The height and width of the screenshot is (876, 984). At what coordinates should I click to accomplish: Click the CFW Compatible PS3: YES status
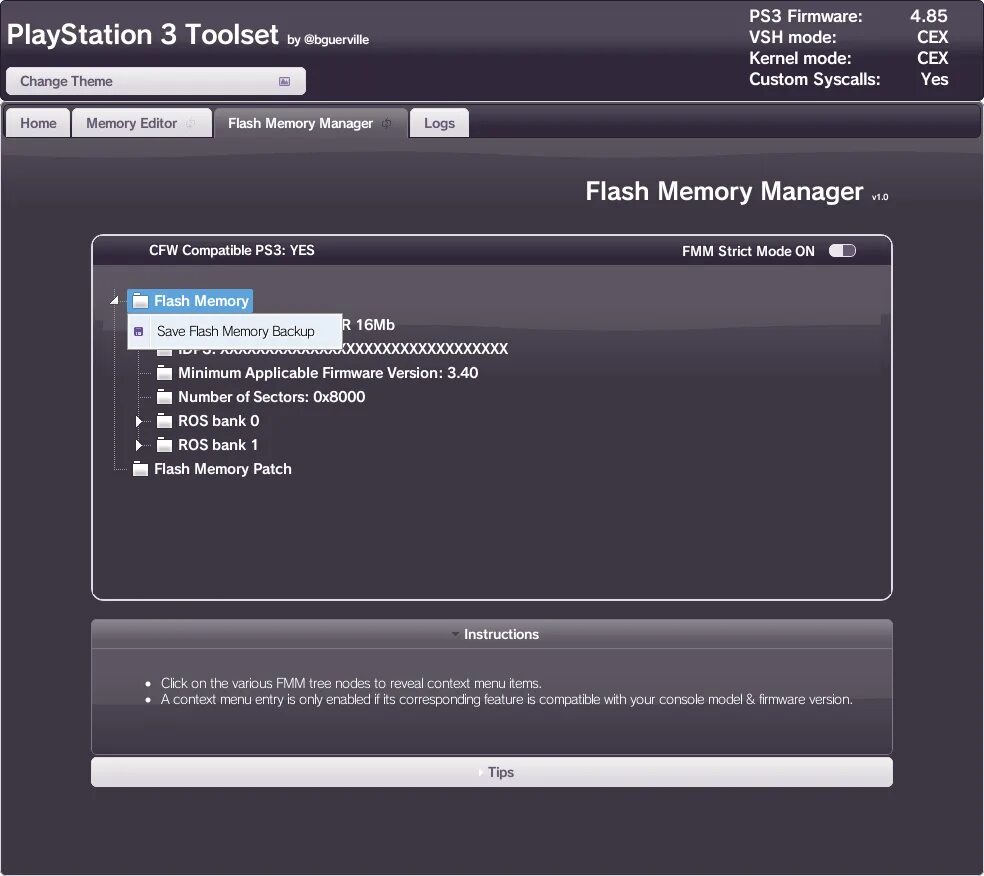click(232, 250)
